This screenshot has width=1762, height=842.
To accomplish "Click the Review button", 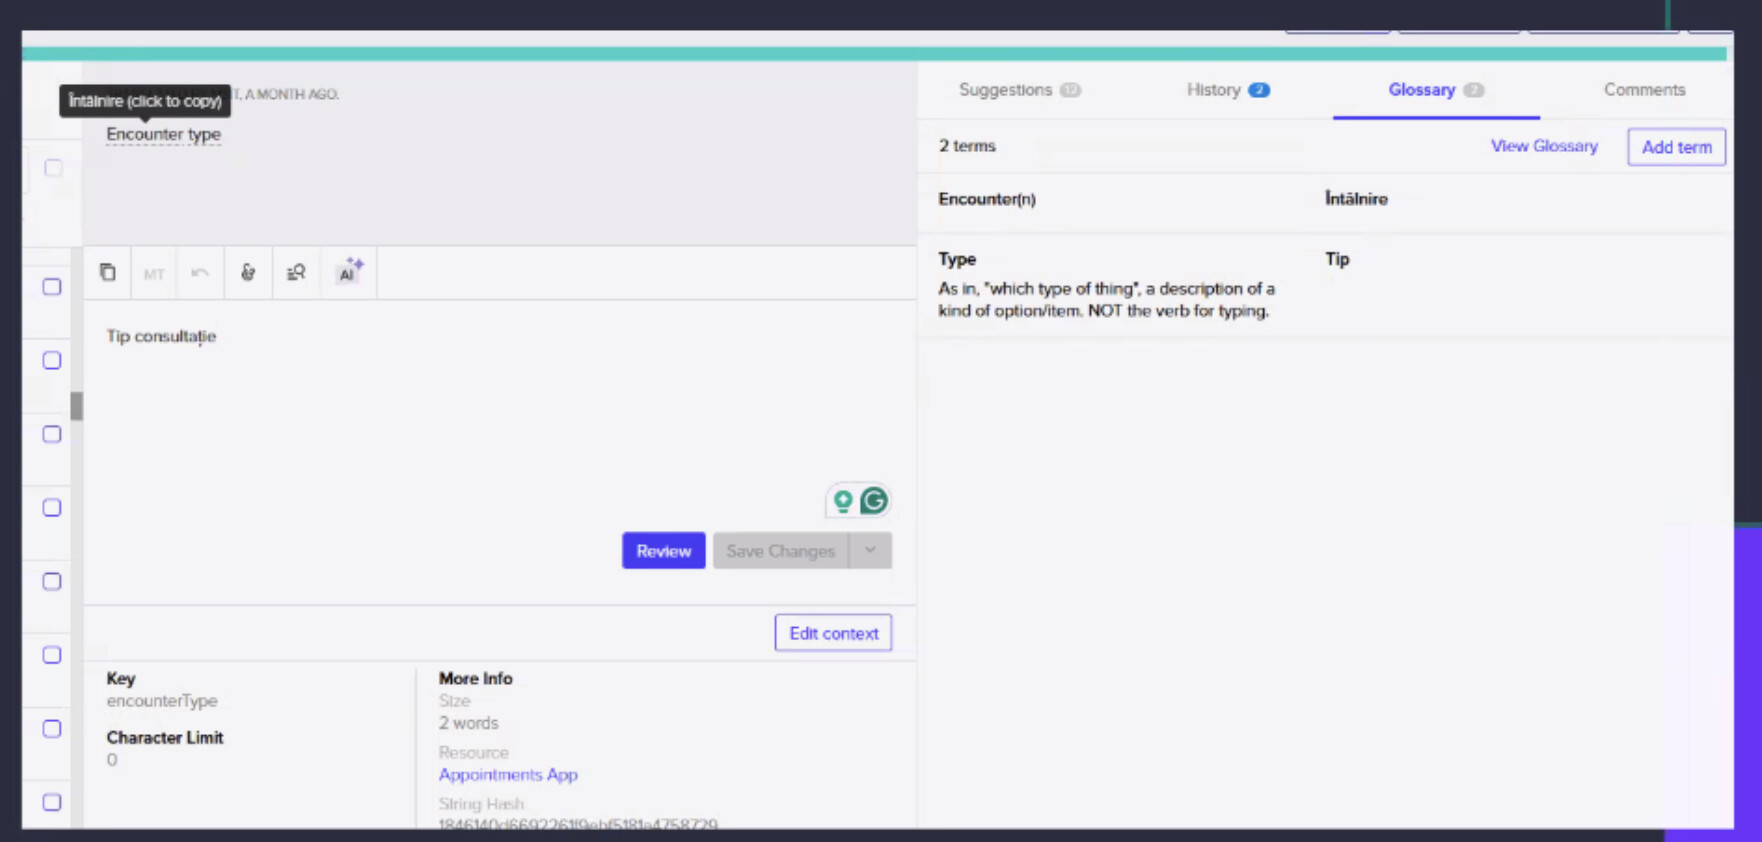I will [x=664, y=551].
